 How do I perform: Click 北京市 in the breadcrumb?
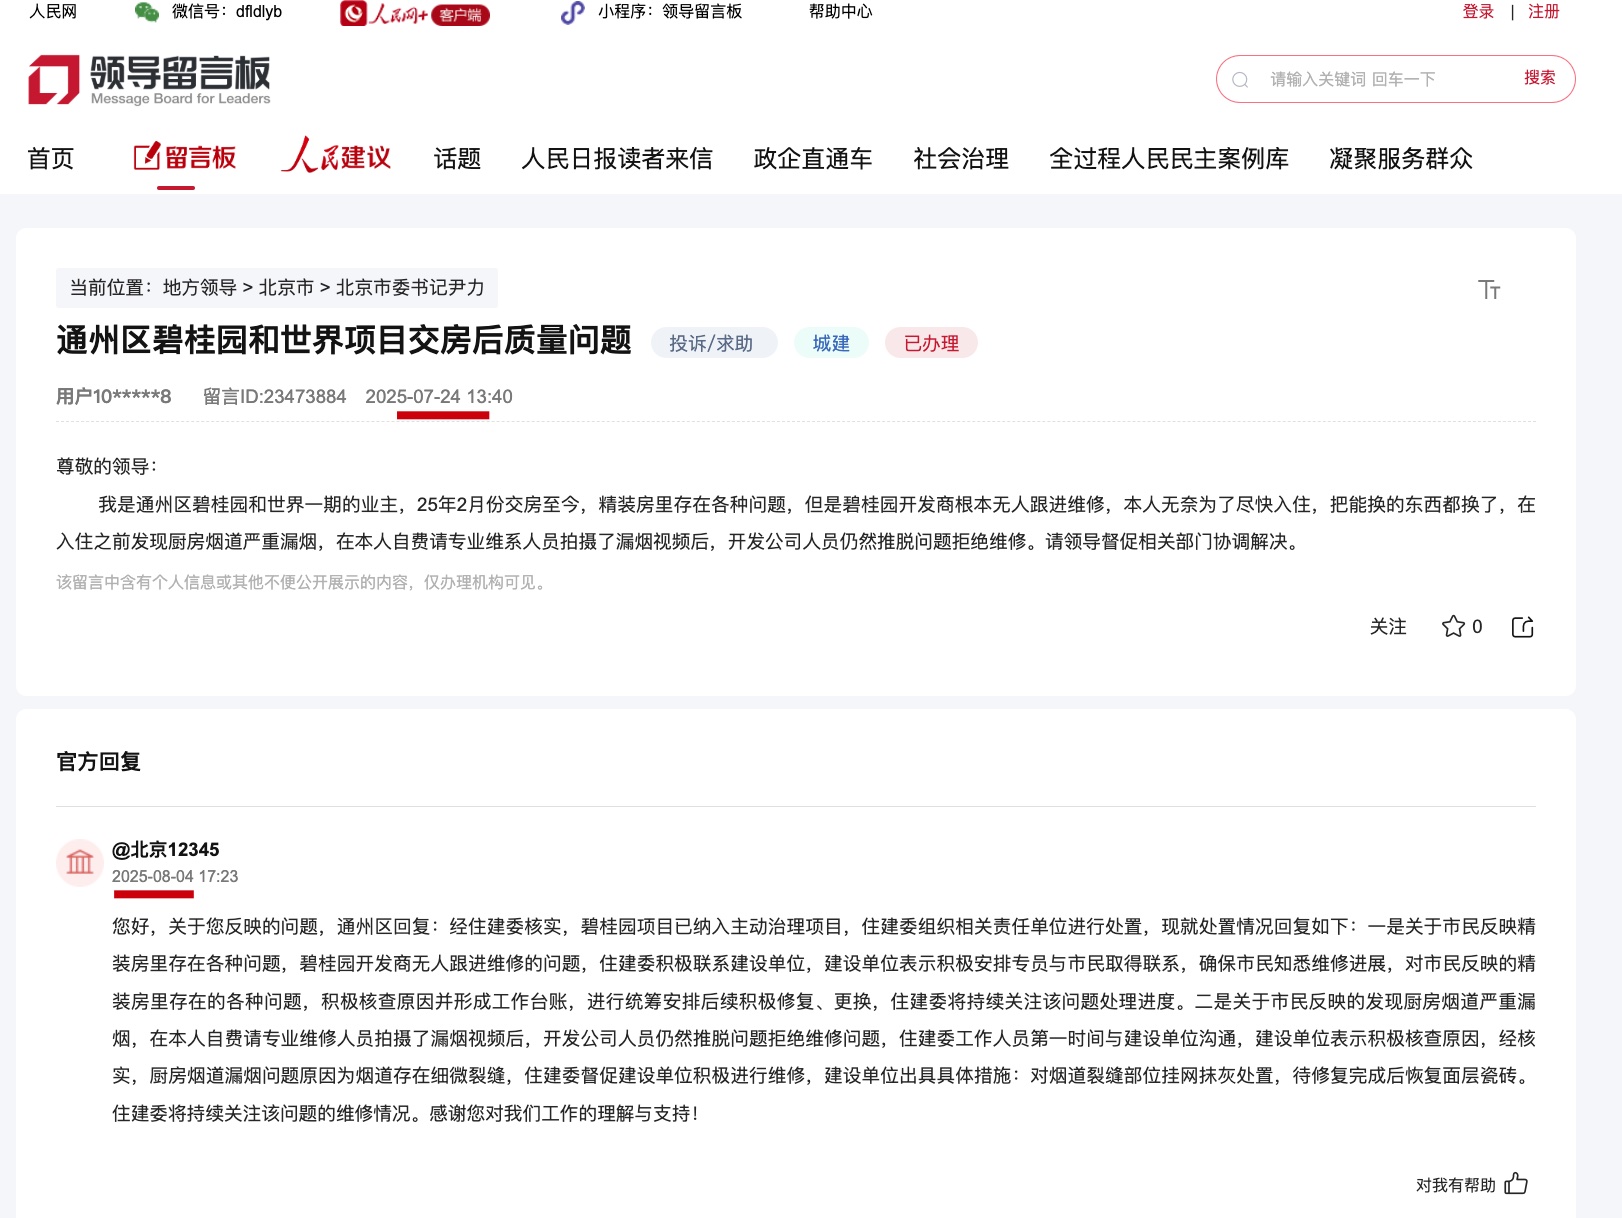(286, 288)
